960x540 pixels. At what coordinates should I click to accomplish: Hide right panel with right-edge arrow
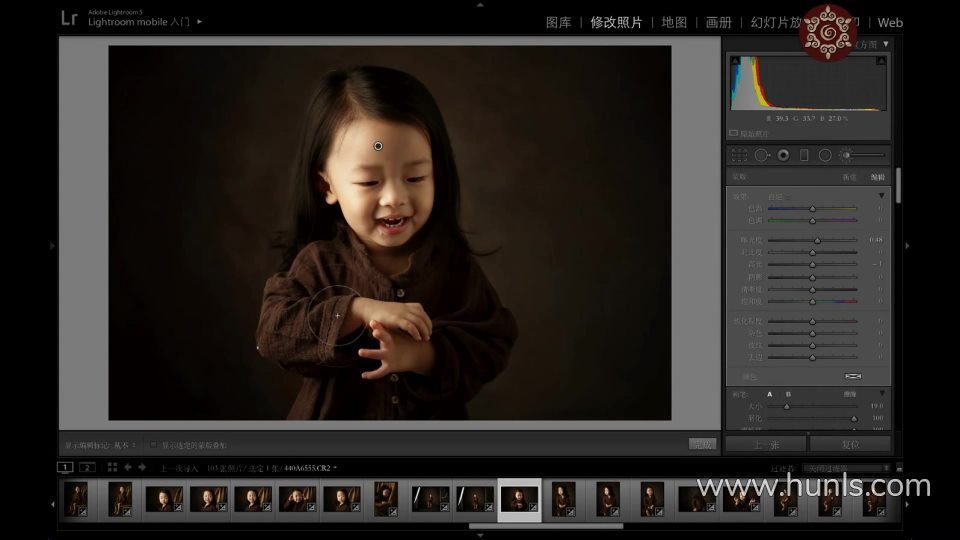907,246
